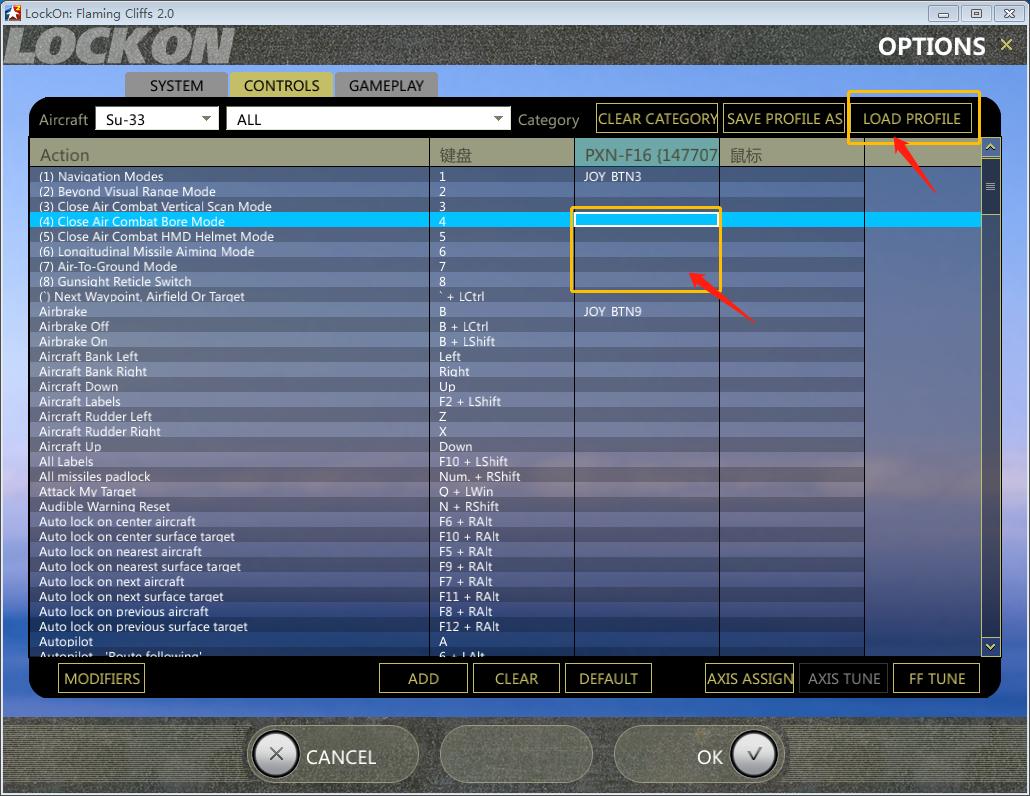
Task: Click the scroll up arrow of the list
Action: pyautogui.click(x=991, y=147)
